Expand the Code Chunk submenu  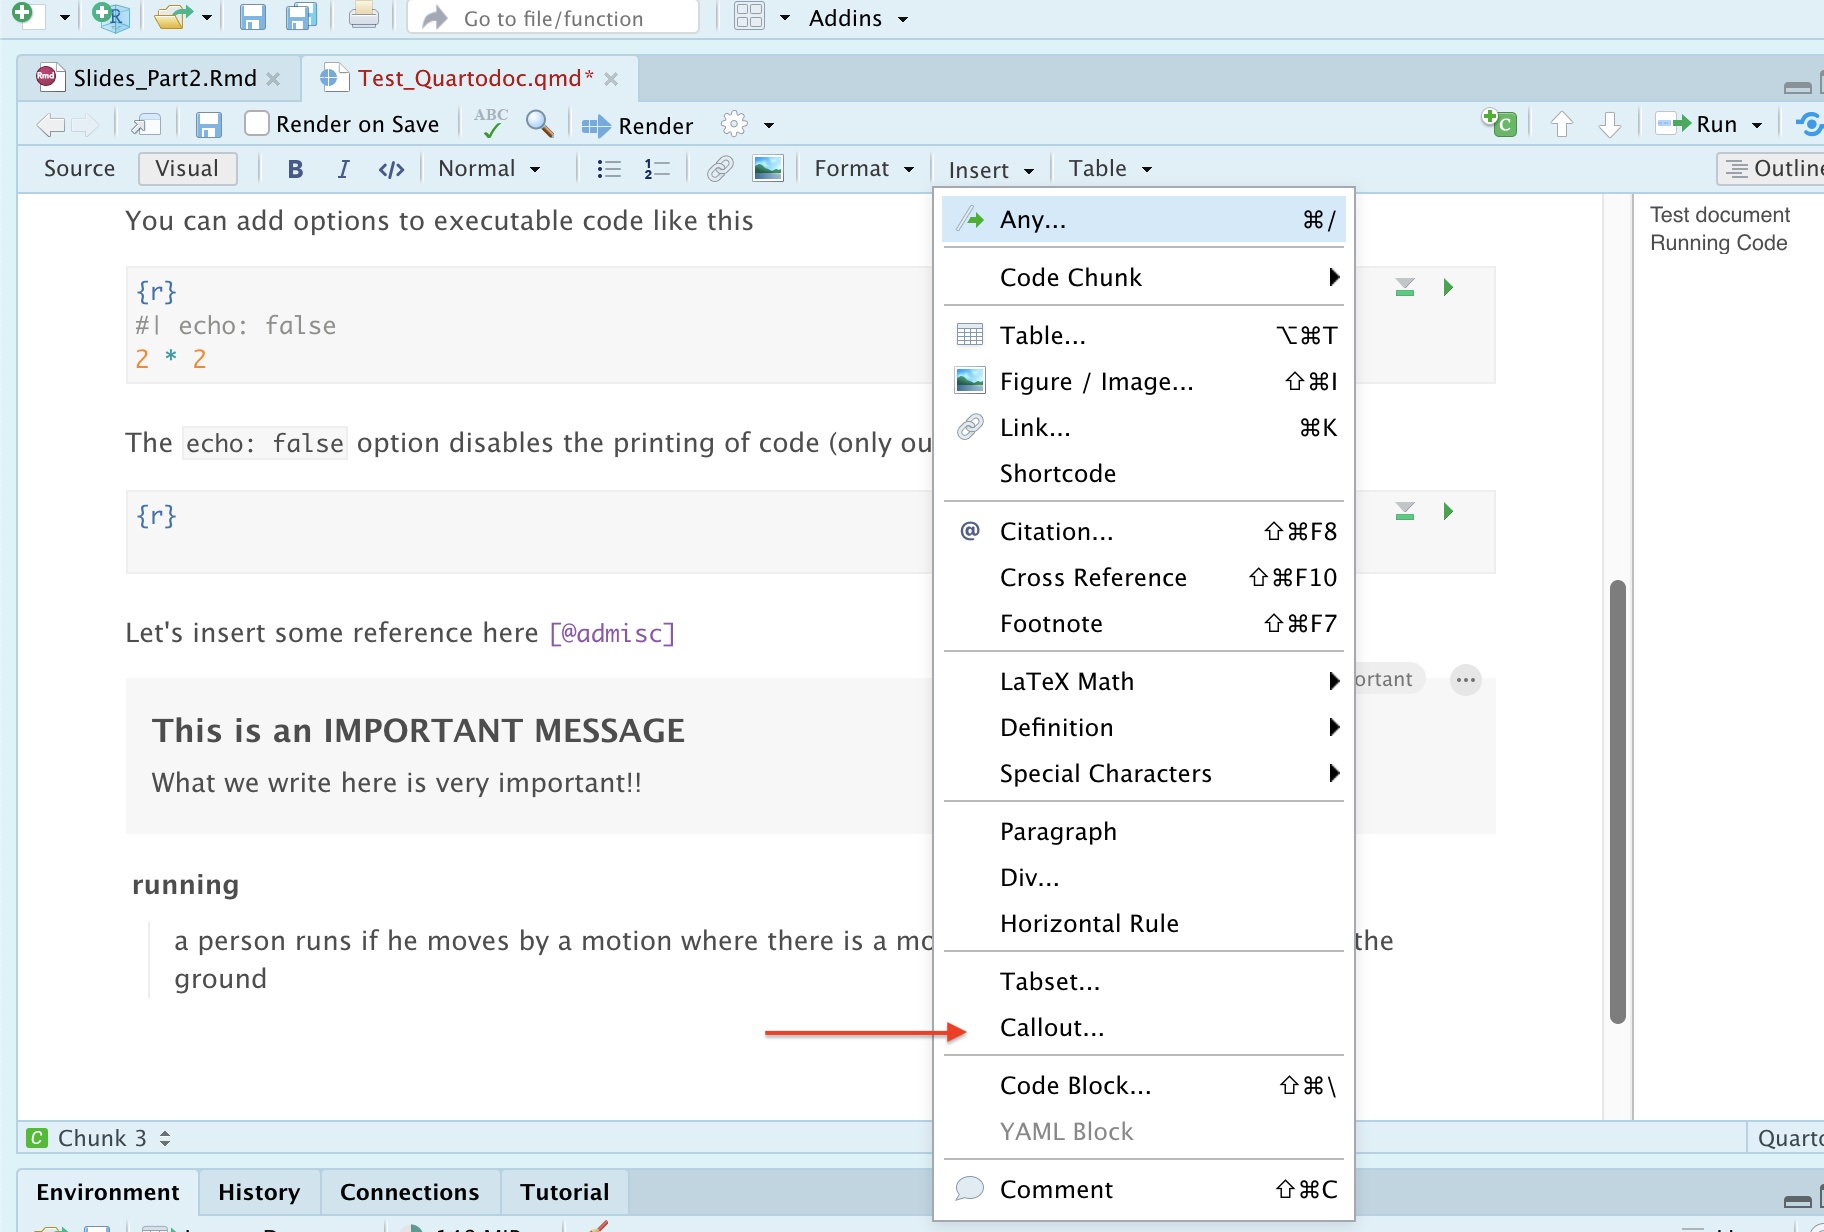(1144, 277)
